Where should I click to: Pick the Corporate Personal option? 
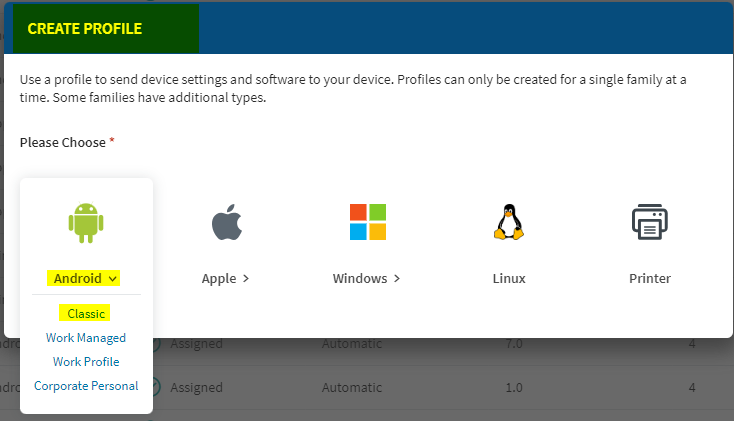click(x=86, y=386)
